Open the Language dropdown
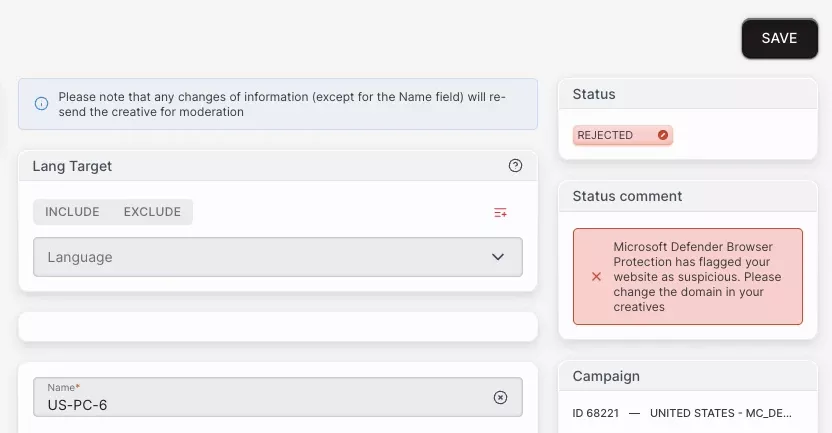 coord(278,257)
